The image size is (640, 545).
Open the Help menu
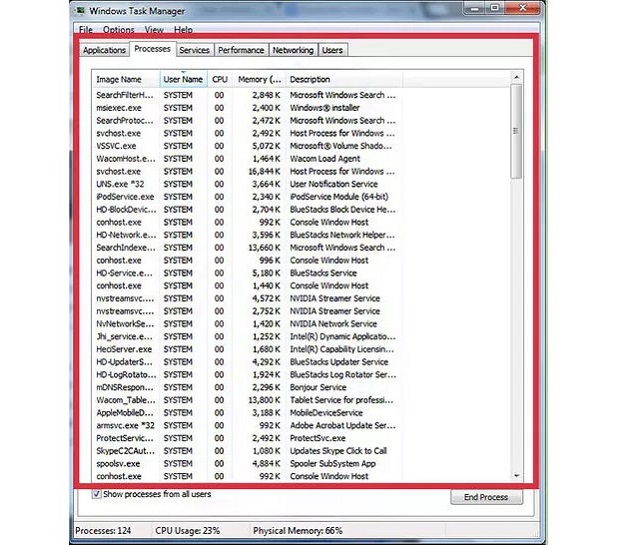[183, 29]
